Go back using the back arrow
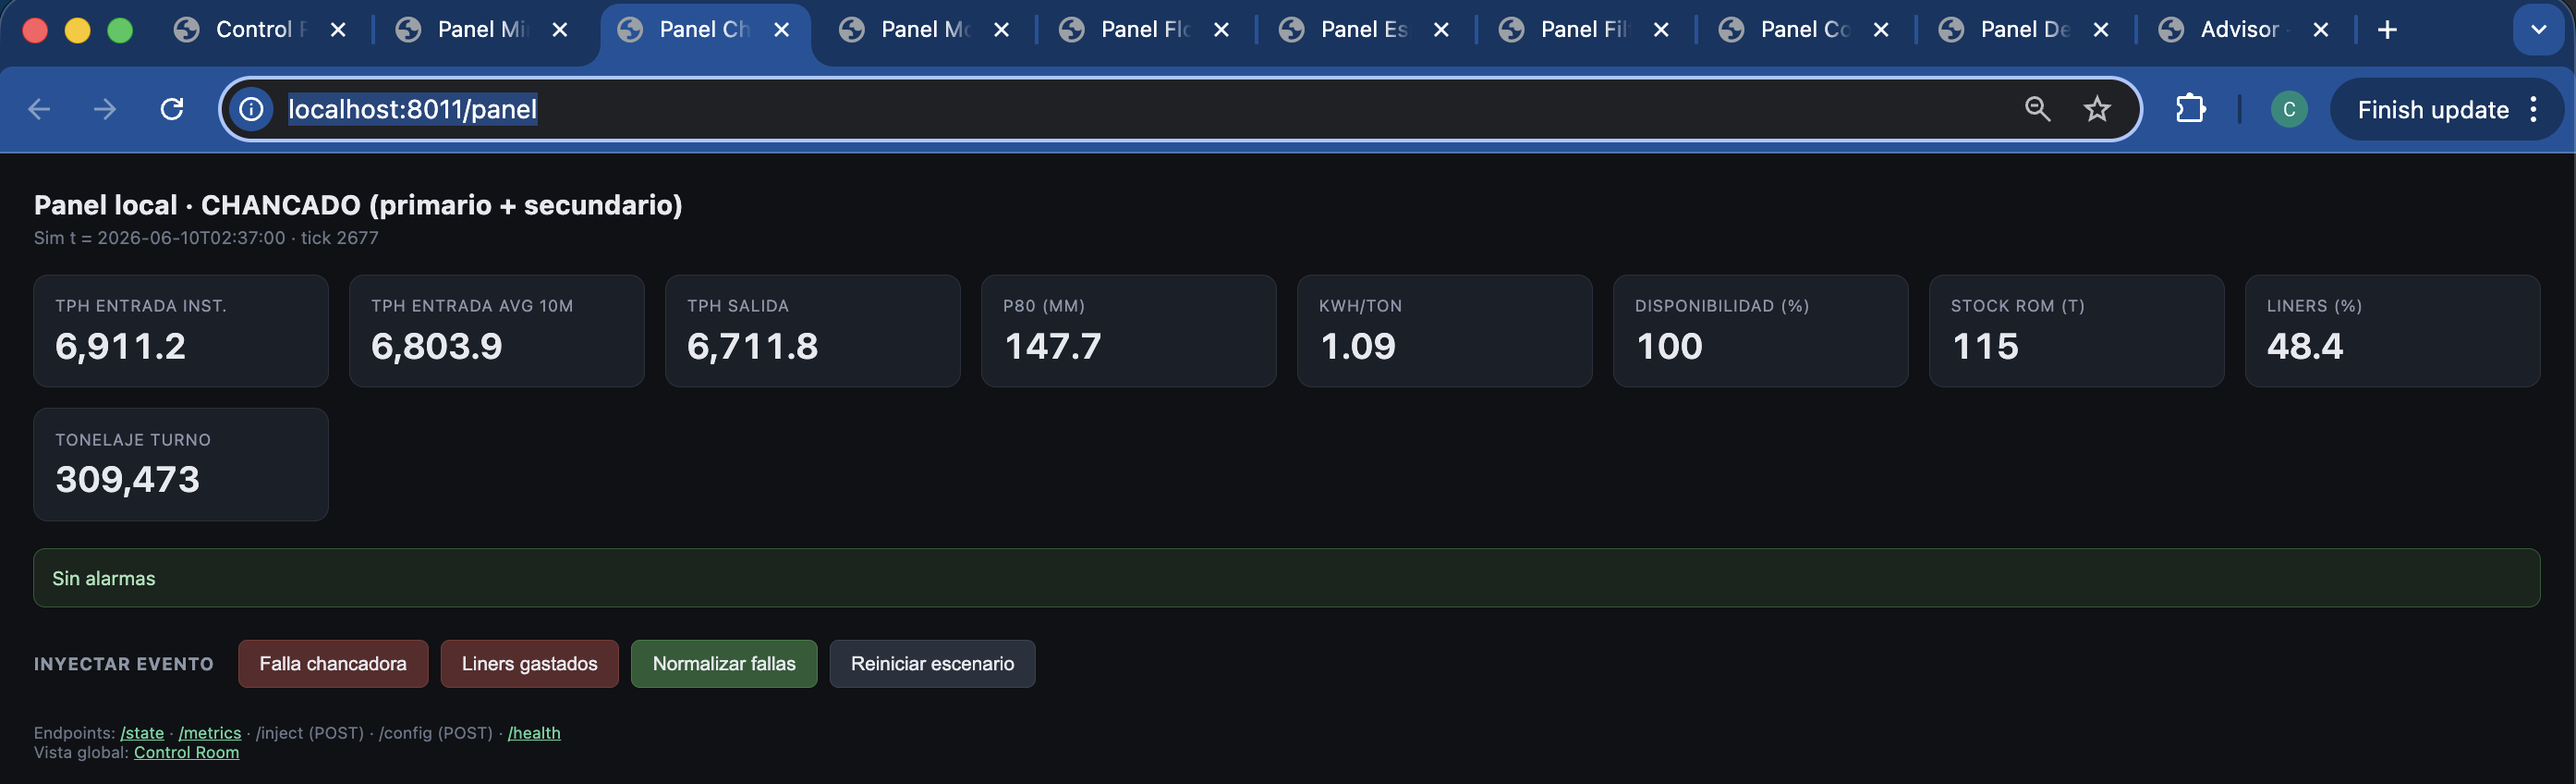2576x784 pixels. coord(39,109)
